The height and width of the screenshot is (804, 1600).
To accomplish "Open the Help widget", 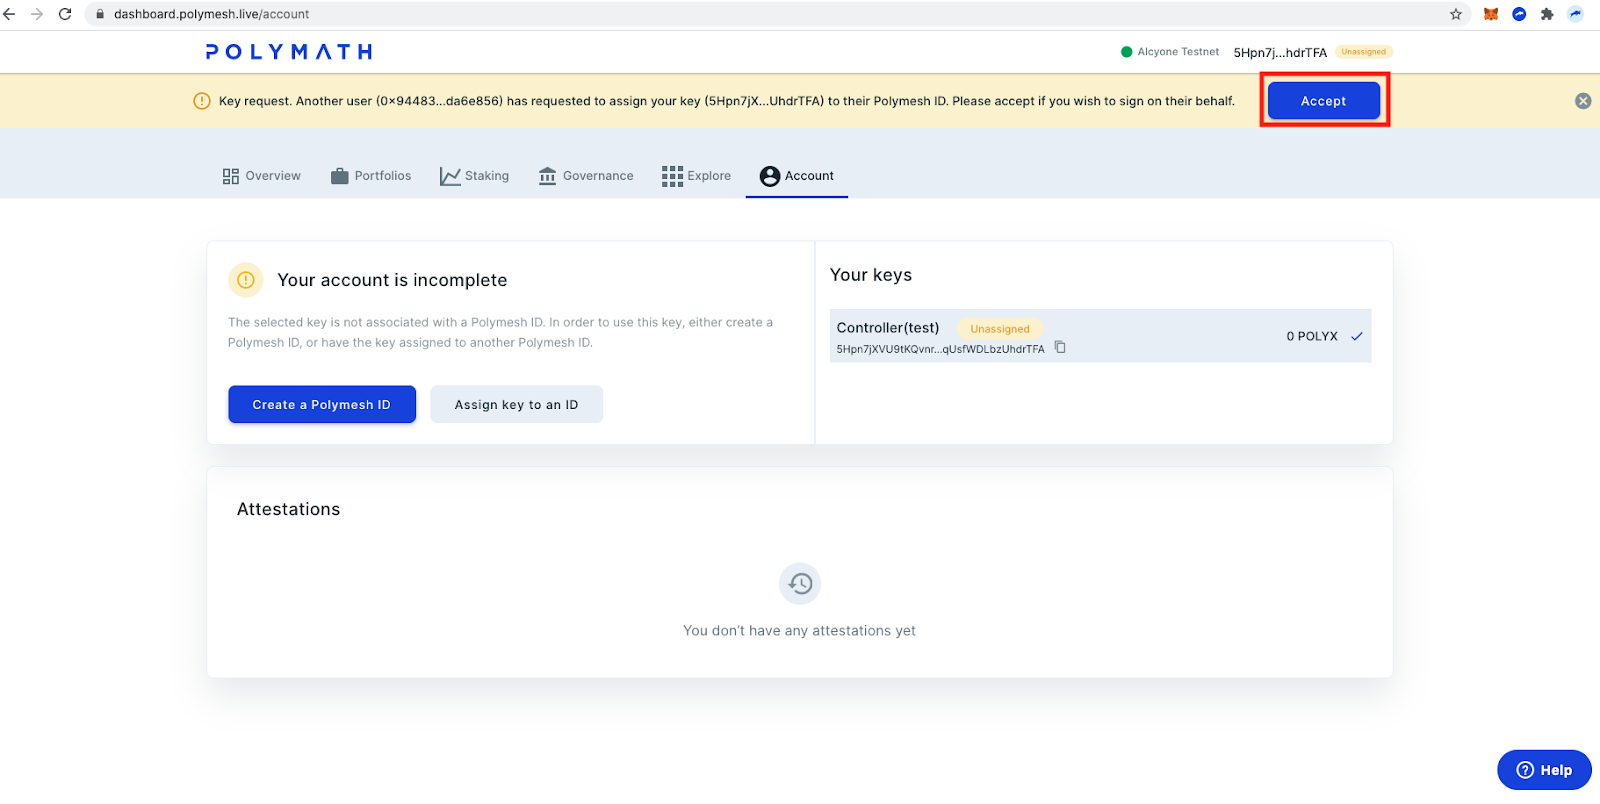I will 1544,770.
